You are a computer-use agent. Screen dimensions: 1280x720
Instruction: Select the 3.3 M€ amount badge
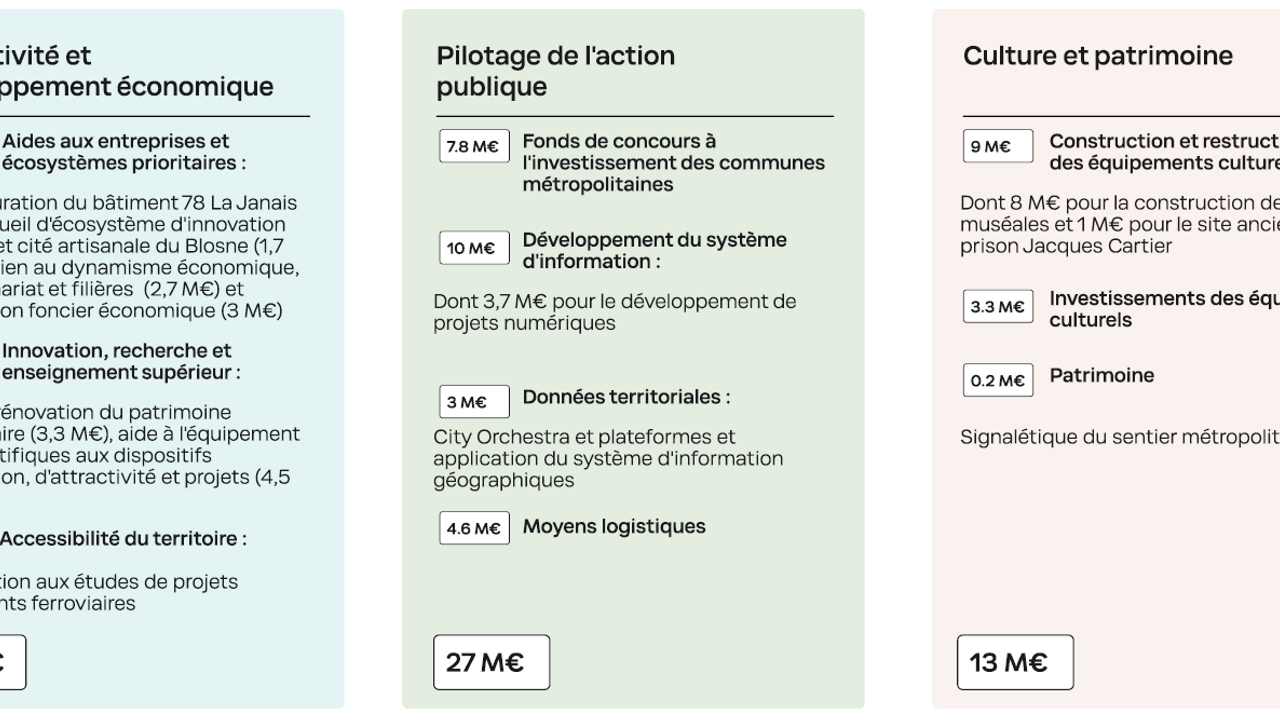click(x=998, y=306)
